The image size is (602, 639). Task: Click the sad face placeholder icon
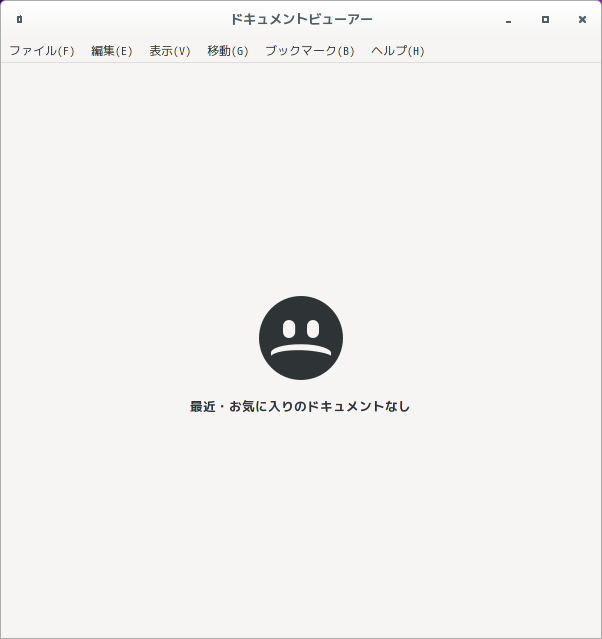pos(301,338)
